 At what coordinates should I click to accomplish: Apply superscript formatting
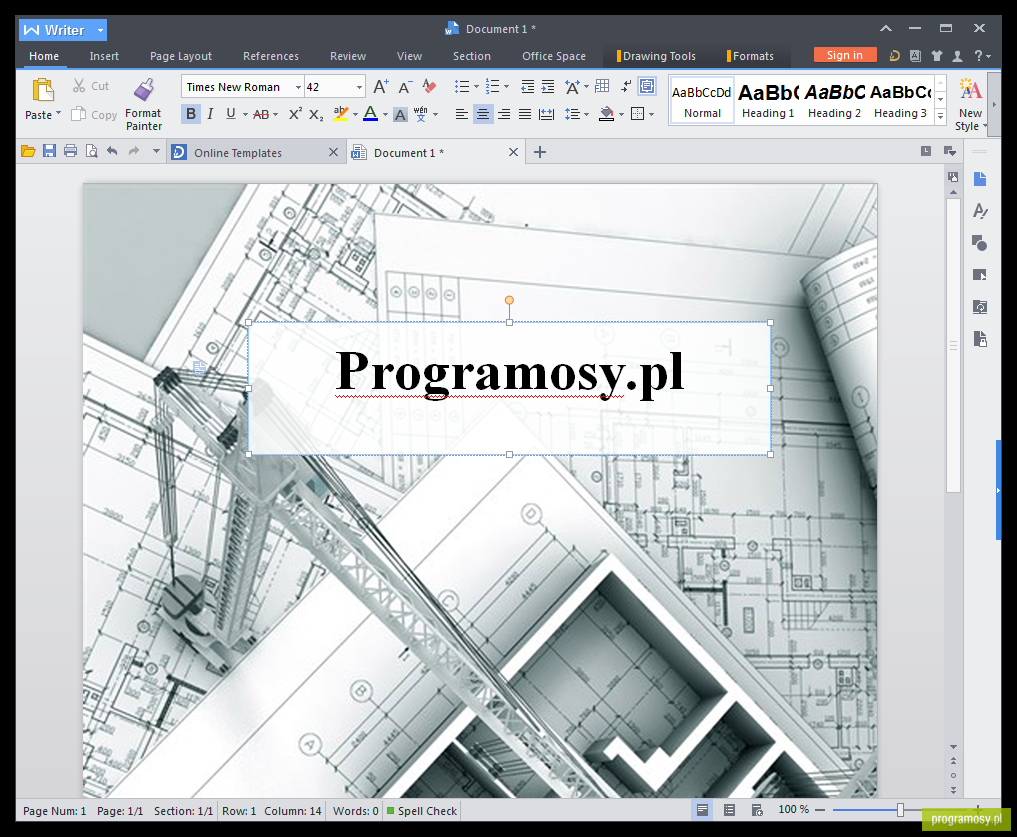pos(295,114)
